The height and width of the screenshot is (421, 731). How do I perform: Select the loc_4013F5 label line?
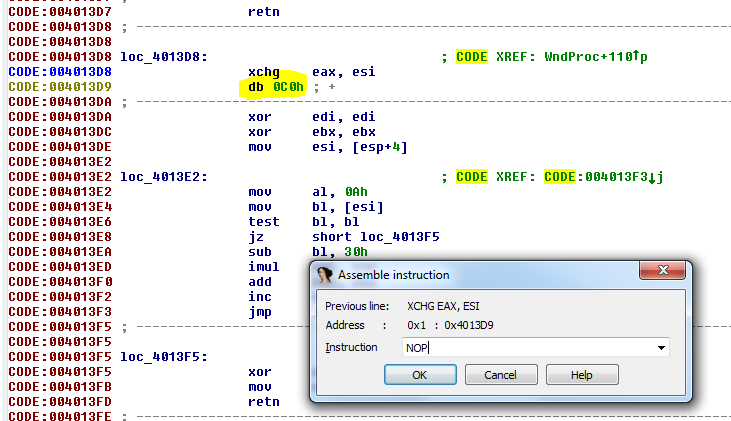[x=164, y=356]
